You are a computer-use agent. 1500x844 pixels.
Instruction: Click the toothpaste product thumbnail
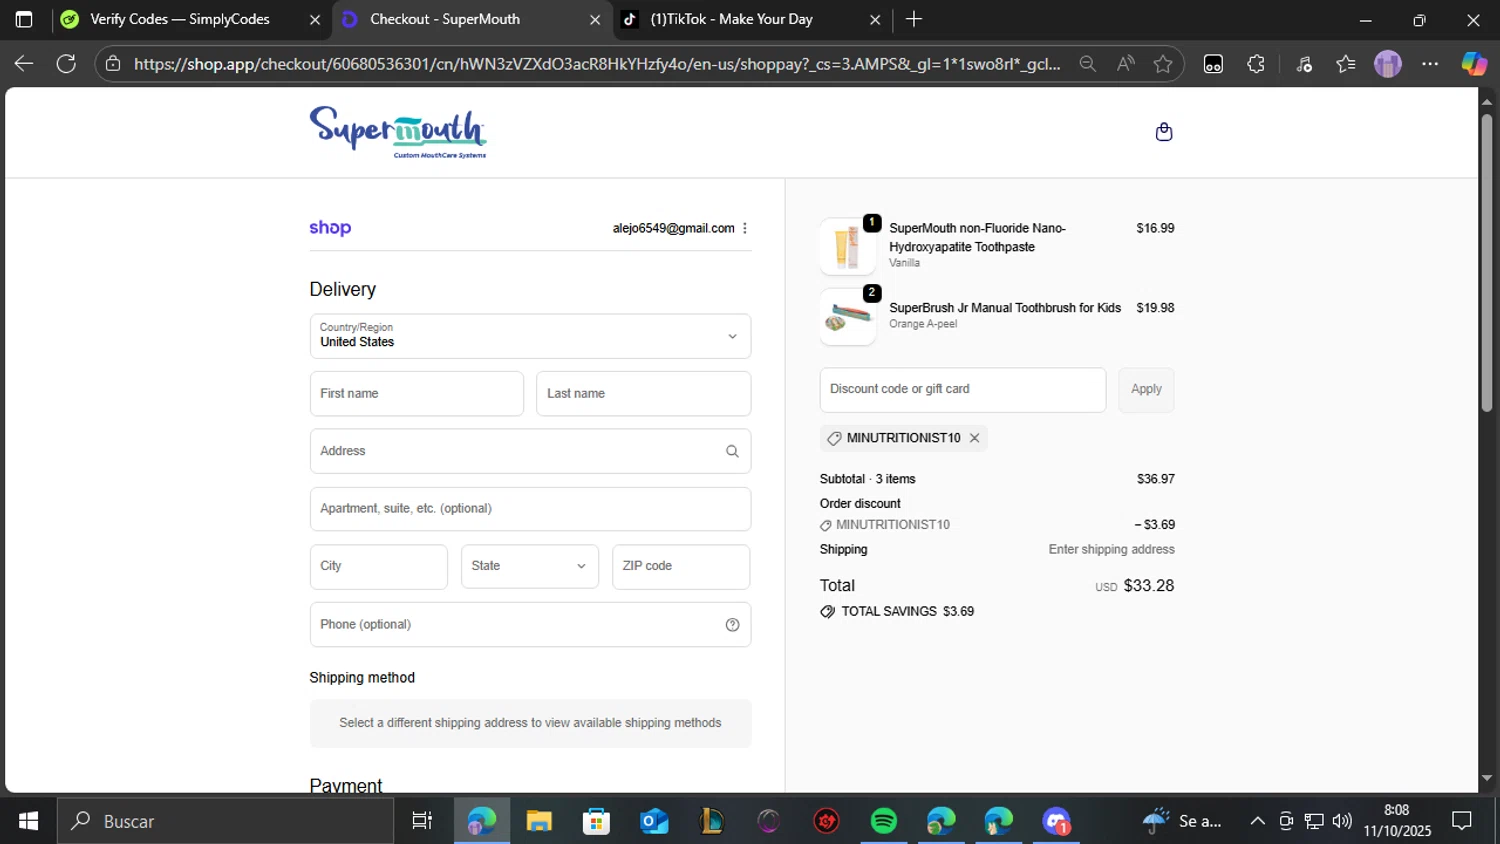848,246
